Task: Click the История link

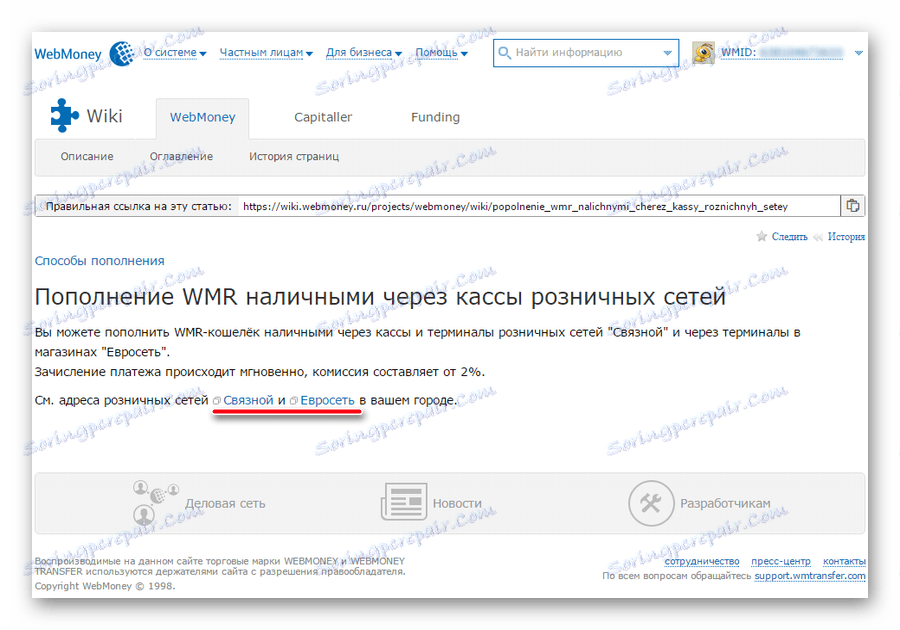Action: point(846,236)
